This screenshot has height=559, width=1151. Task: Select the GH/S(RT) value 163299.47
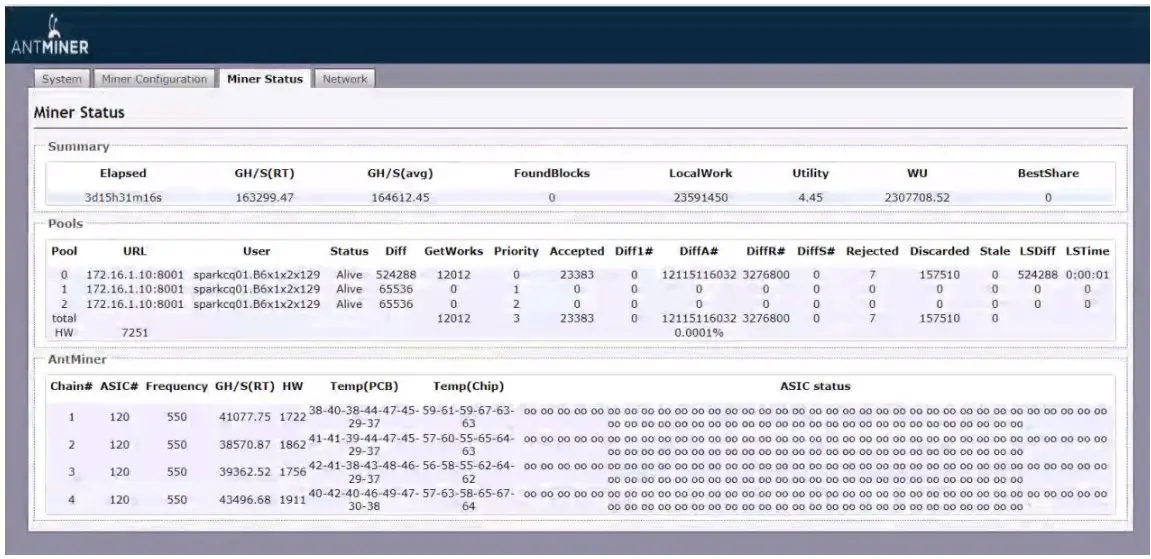tap(264, 197)
